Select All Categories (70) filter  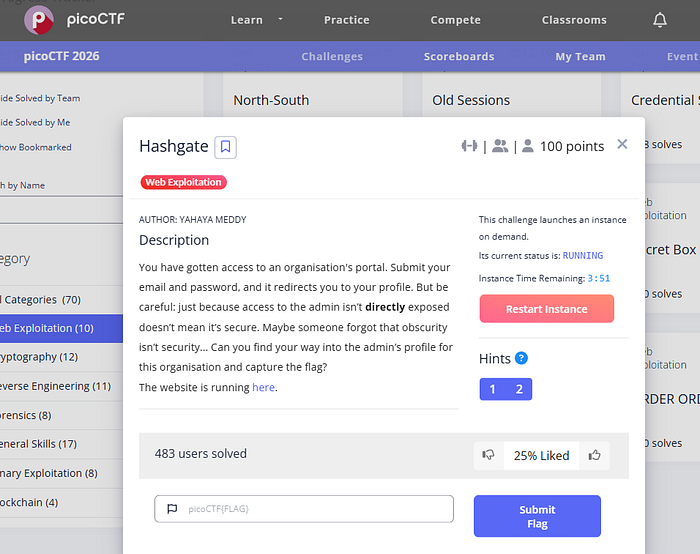click(x=61, y=300)
